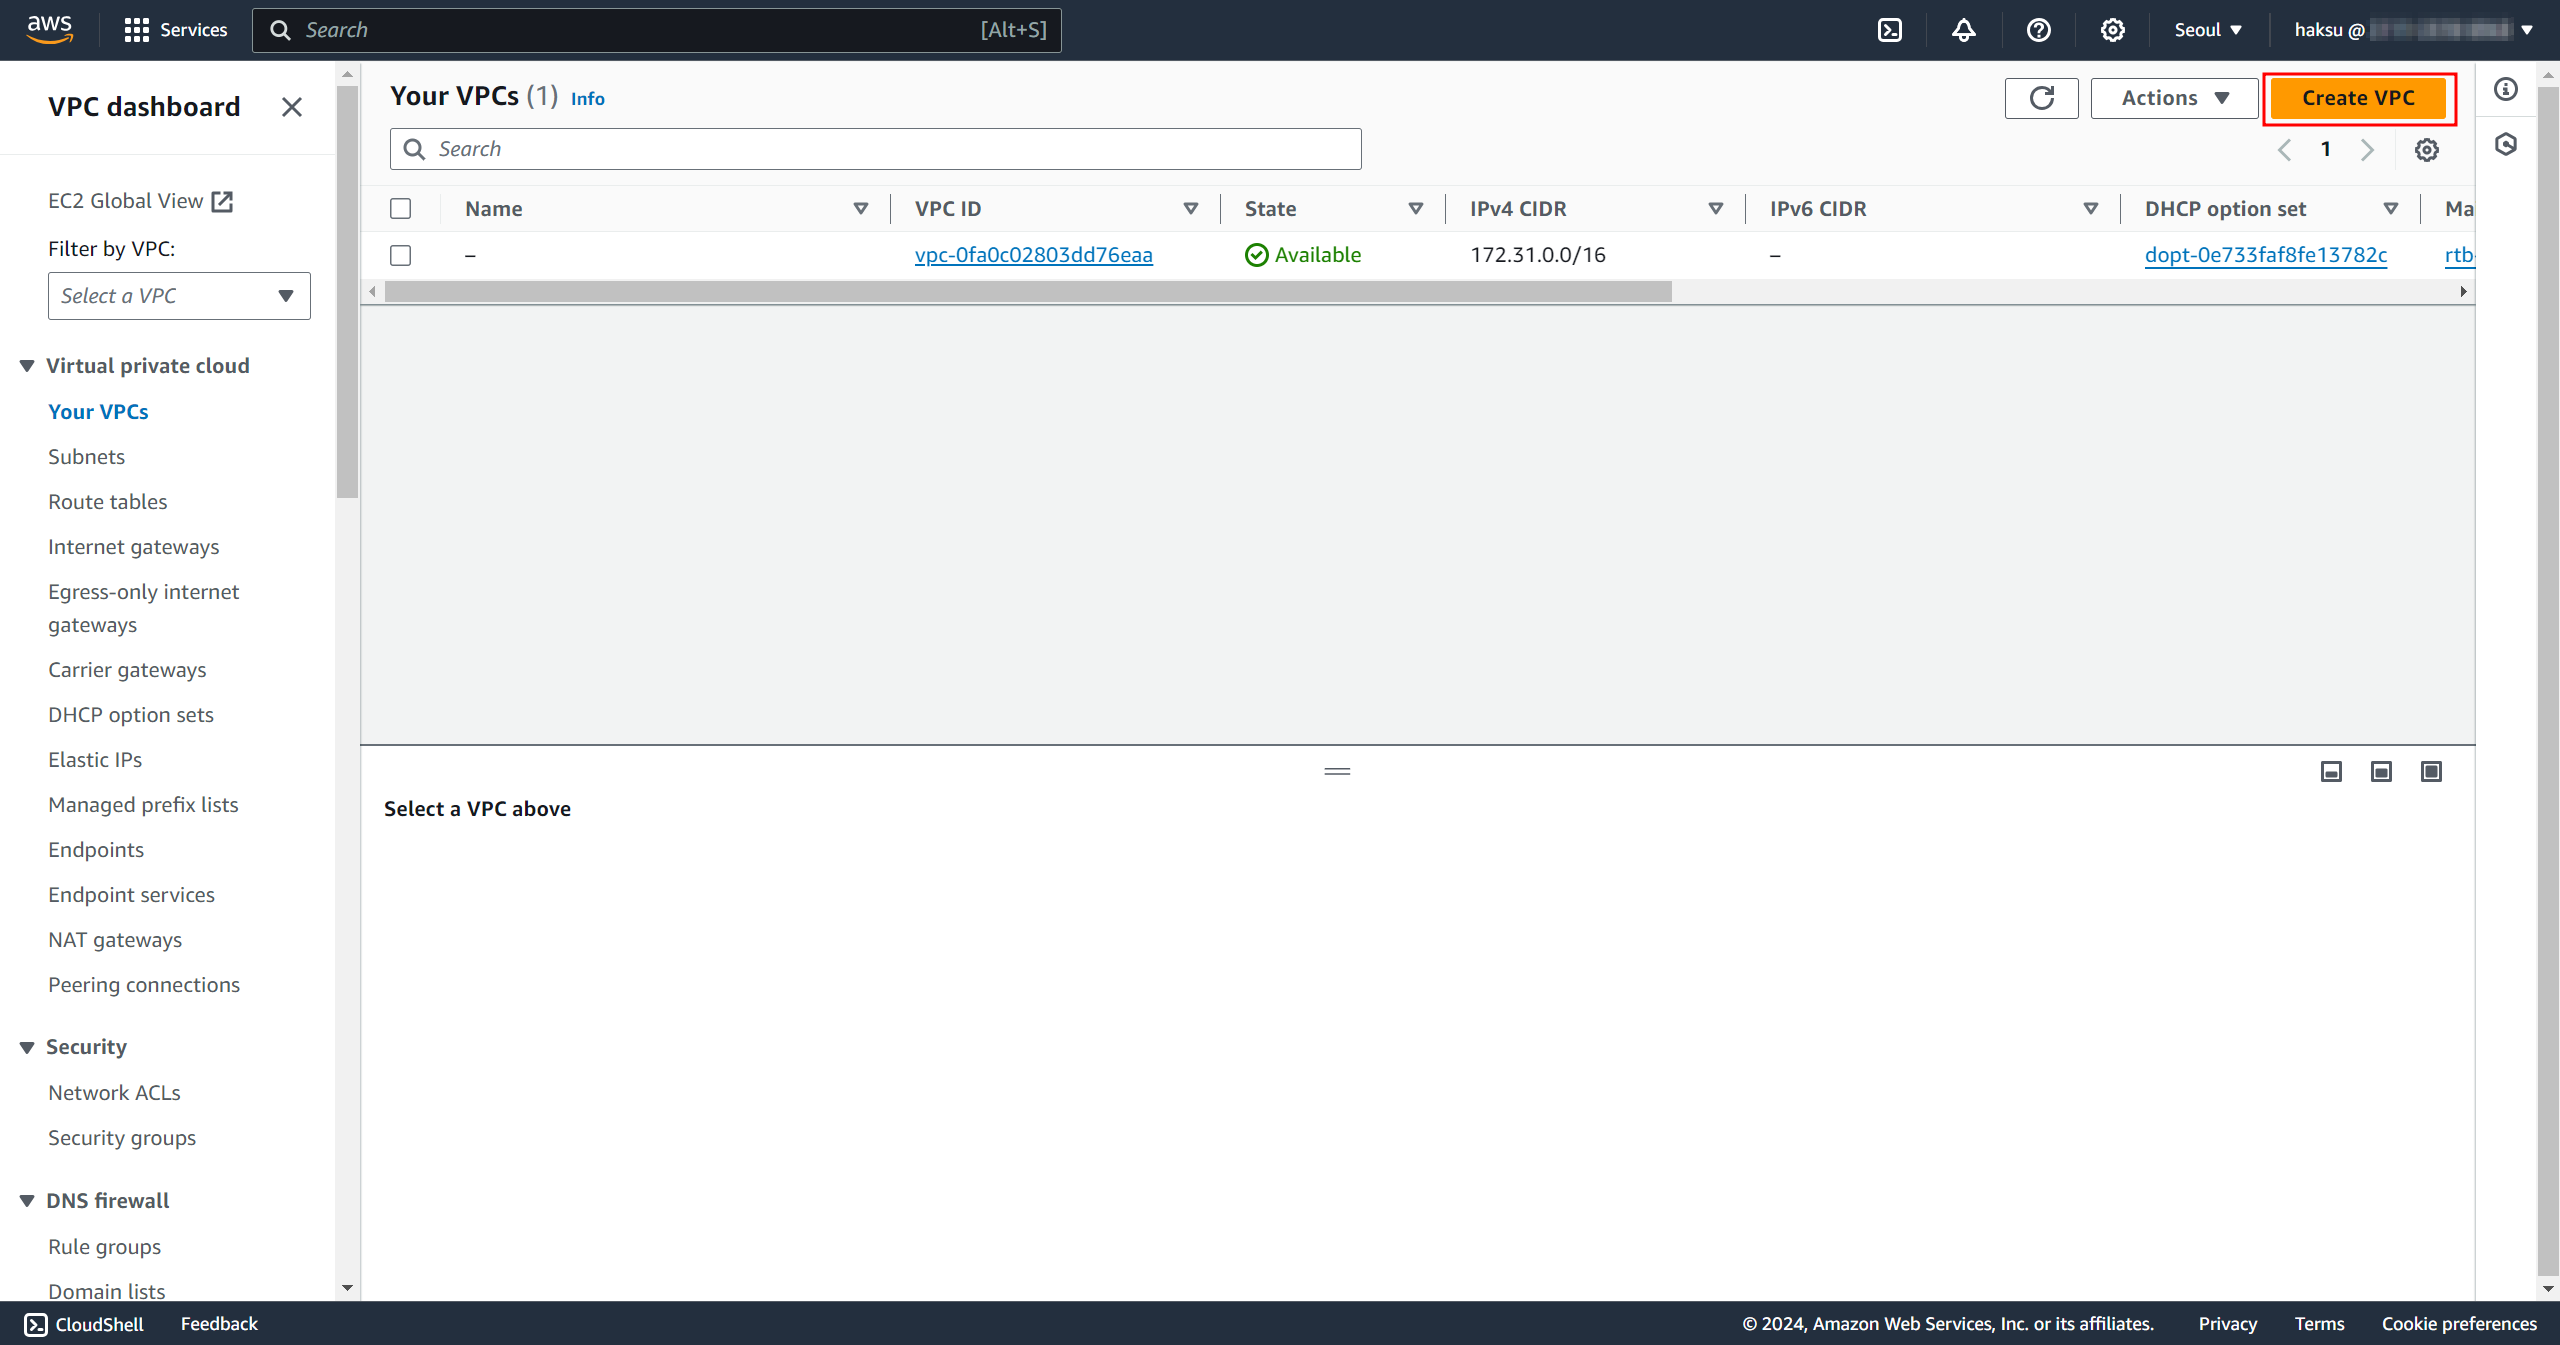Image resolution: width=2560 pixels, height=1345 pixels.
Task: Close the VPC dashboard sidebar
Action: click(291, 107)
